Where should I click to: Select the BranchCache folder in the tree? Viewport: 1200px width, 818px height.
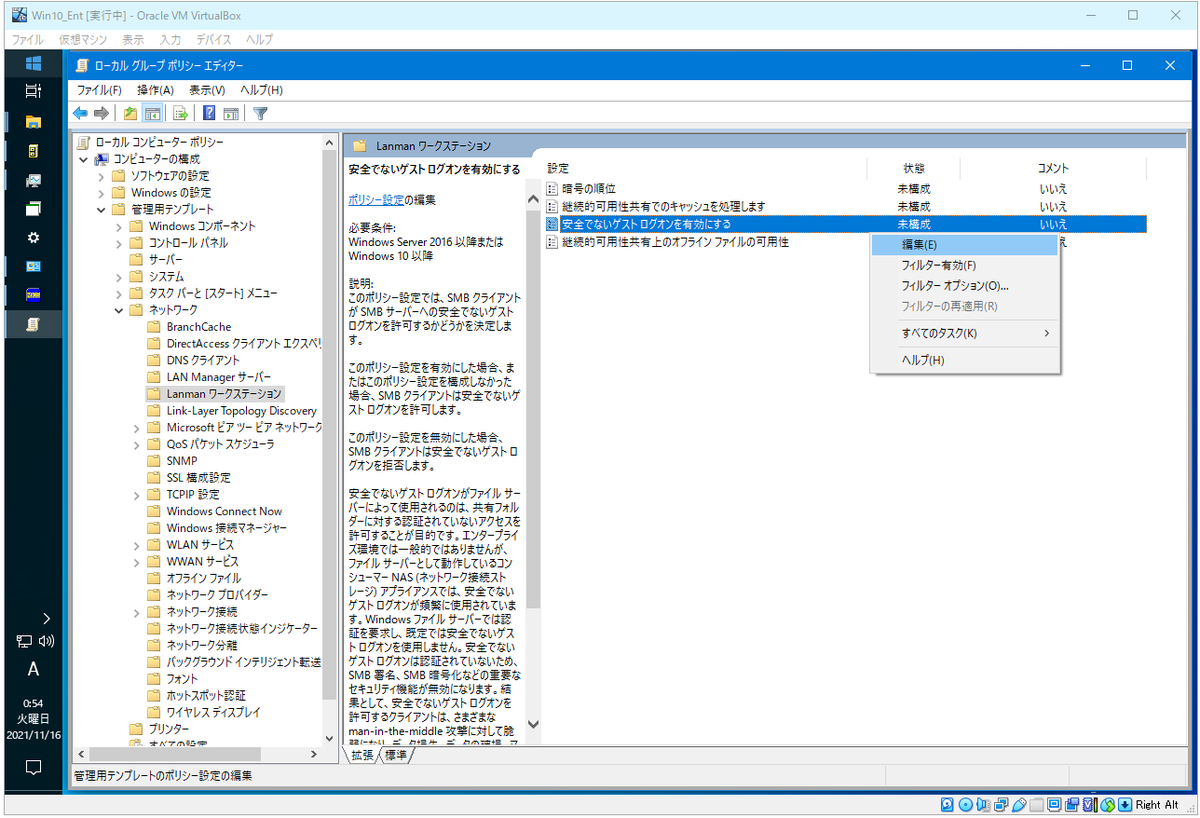pos(198,327)
